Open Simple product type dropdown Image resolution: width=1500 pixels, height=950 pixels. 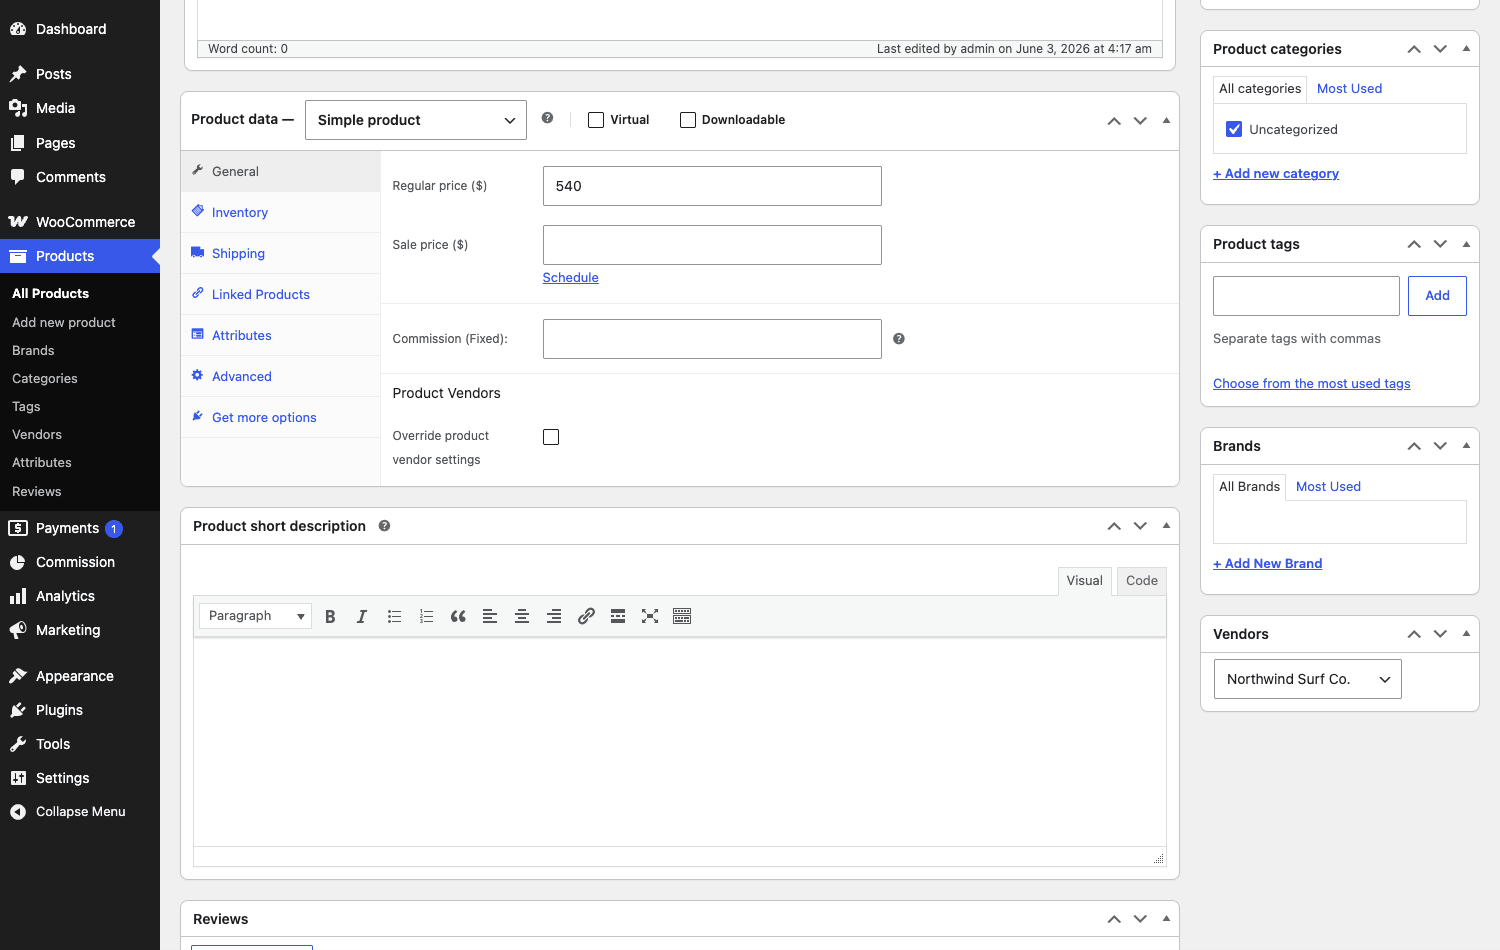[x=416, y=120]
